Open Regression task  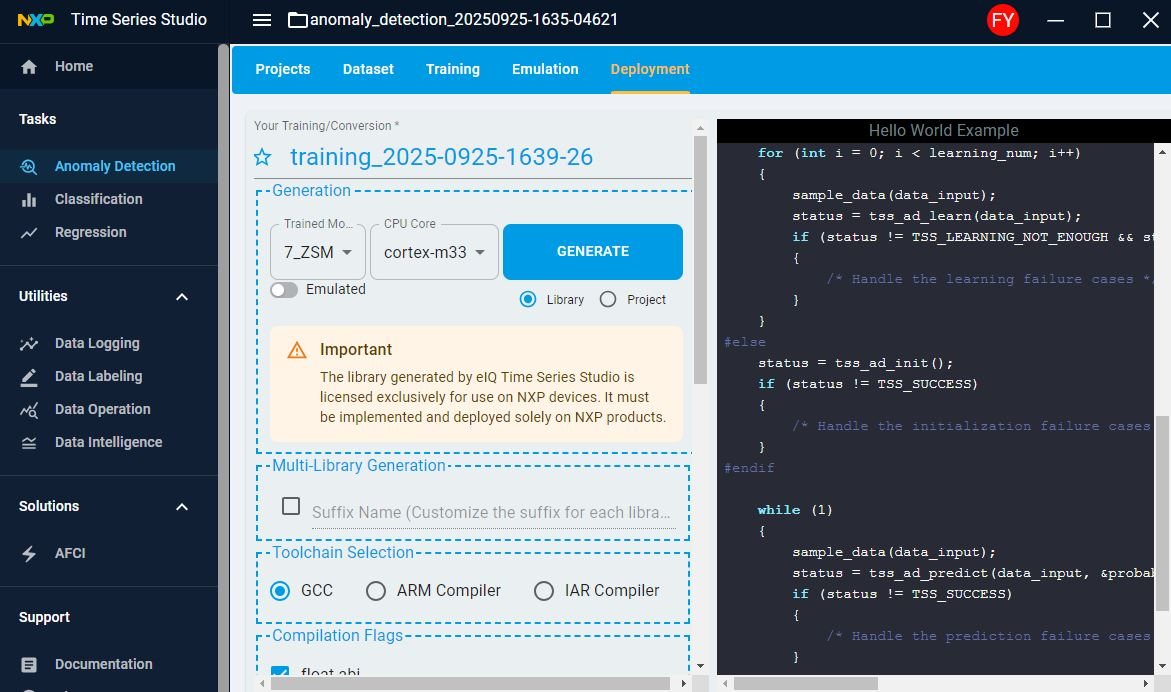coord(109,232)
